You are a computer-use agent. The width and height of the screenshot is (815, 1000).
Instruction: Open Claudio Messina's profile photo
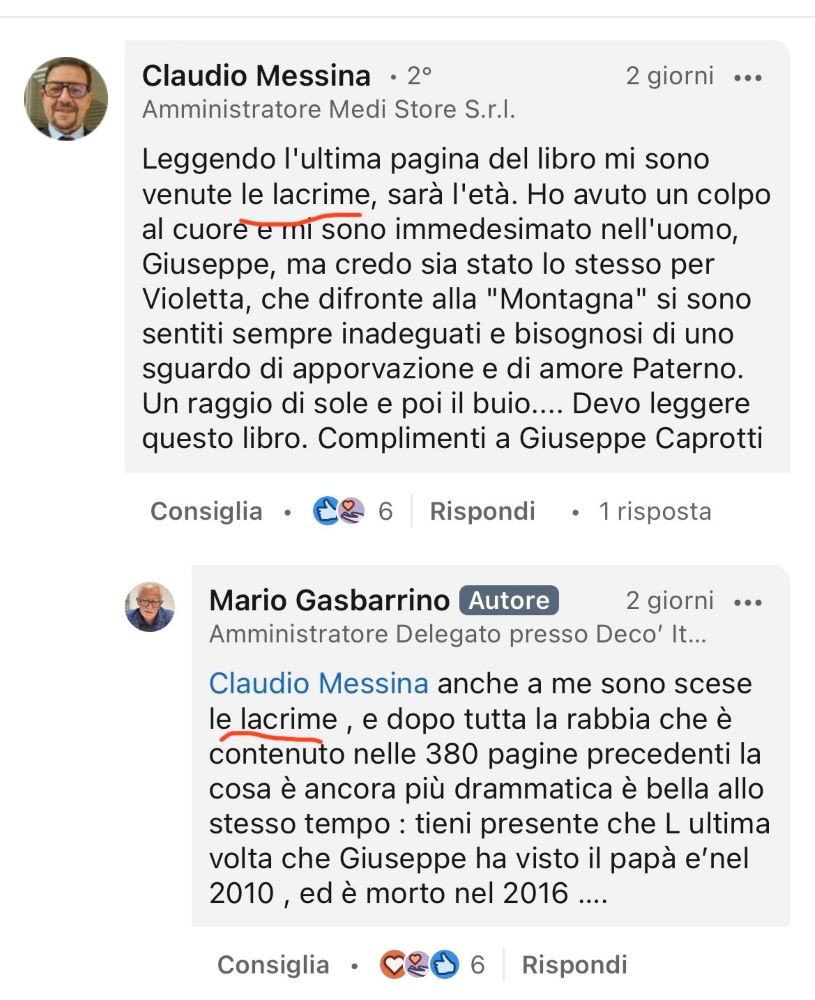tap(66, 97)
